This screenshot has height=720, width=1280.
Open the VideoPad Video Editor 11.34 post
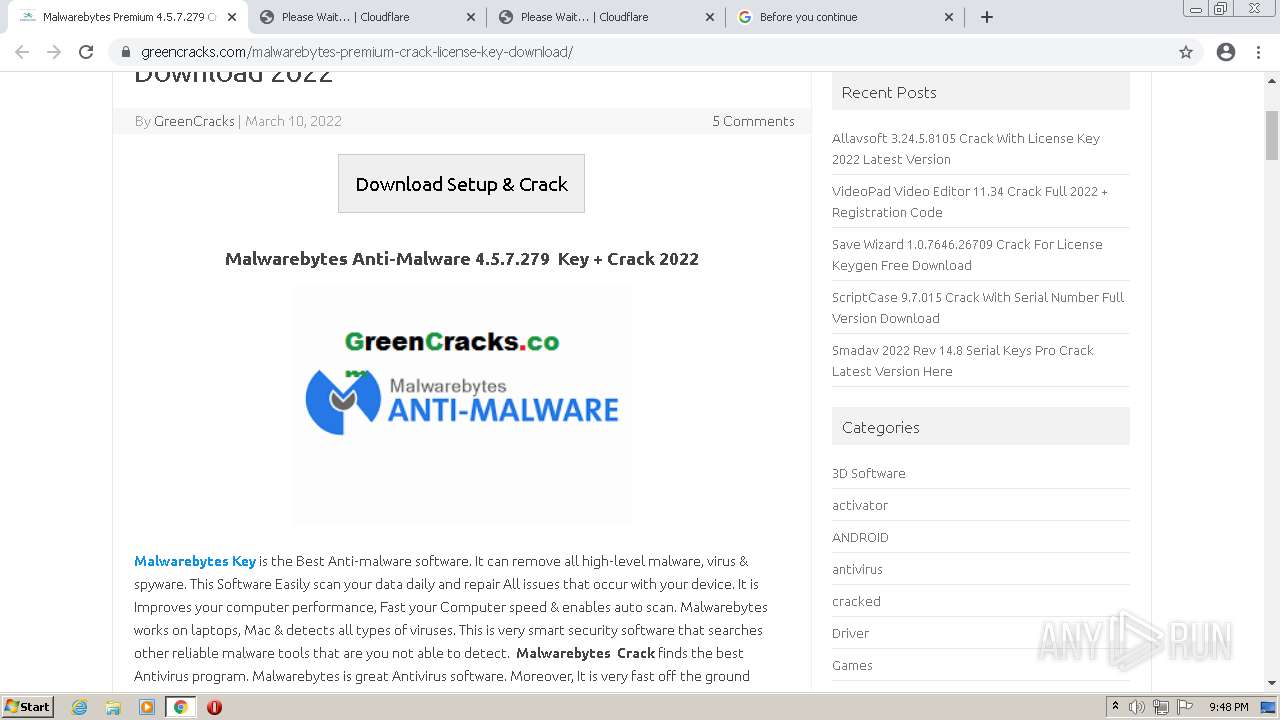970,202
